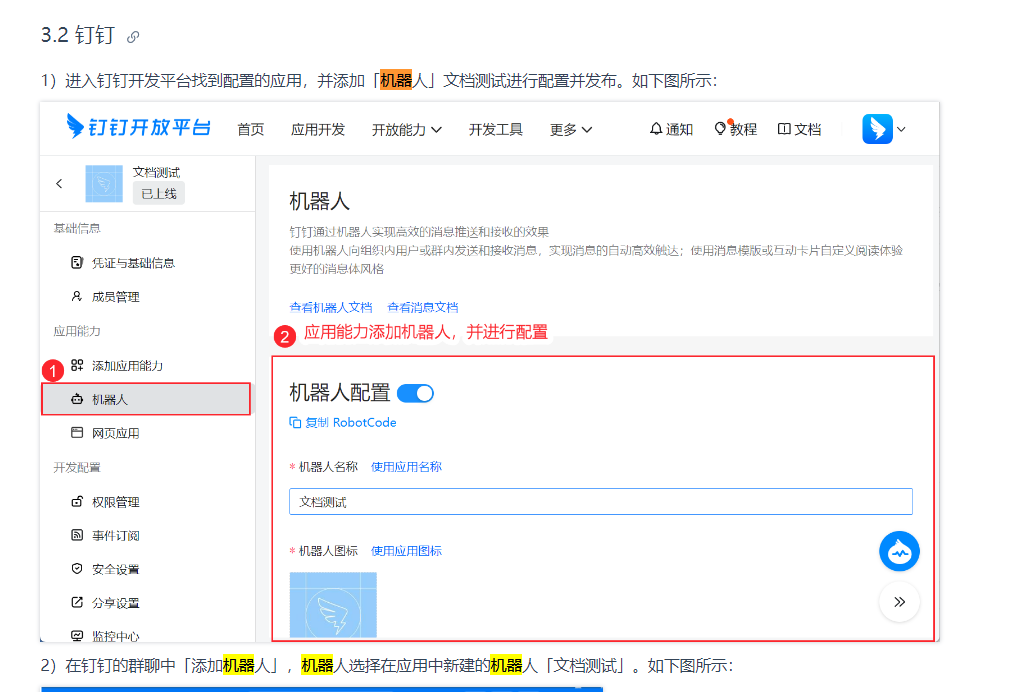Click the 基础信息 section label
Viewport: 1011px width, 692px height.
click(x=77, y=228)
